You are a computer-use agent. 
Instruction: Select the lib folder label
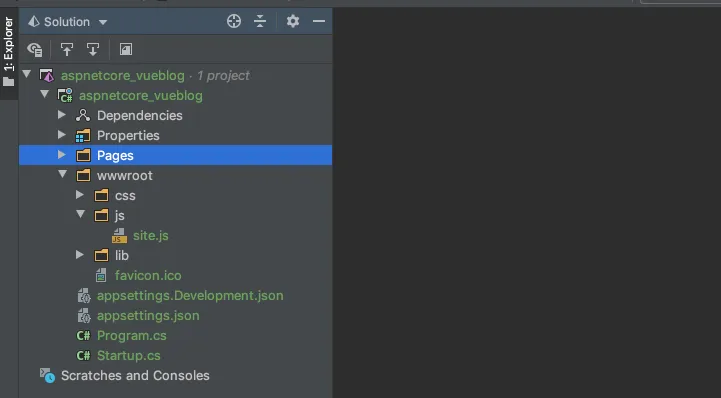click(x=122, y=255)
